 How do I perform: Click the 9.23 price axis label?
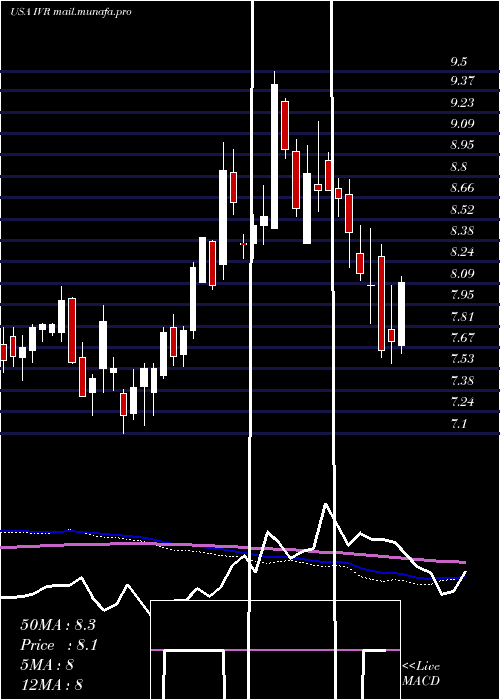pyautogui.click(x=462, y=102)
